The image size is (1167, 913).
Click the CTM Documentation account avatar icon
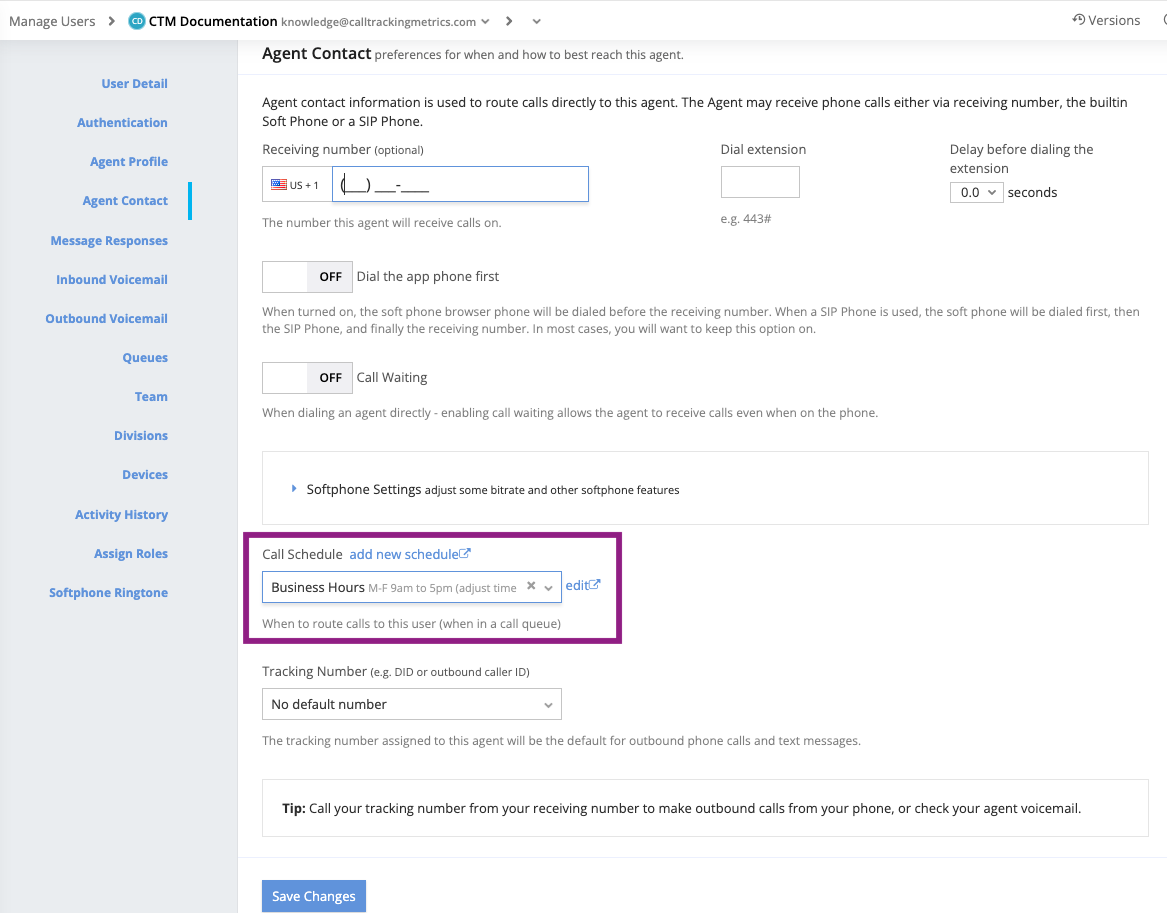point(137,21)
